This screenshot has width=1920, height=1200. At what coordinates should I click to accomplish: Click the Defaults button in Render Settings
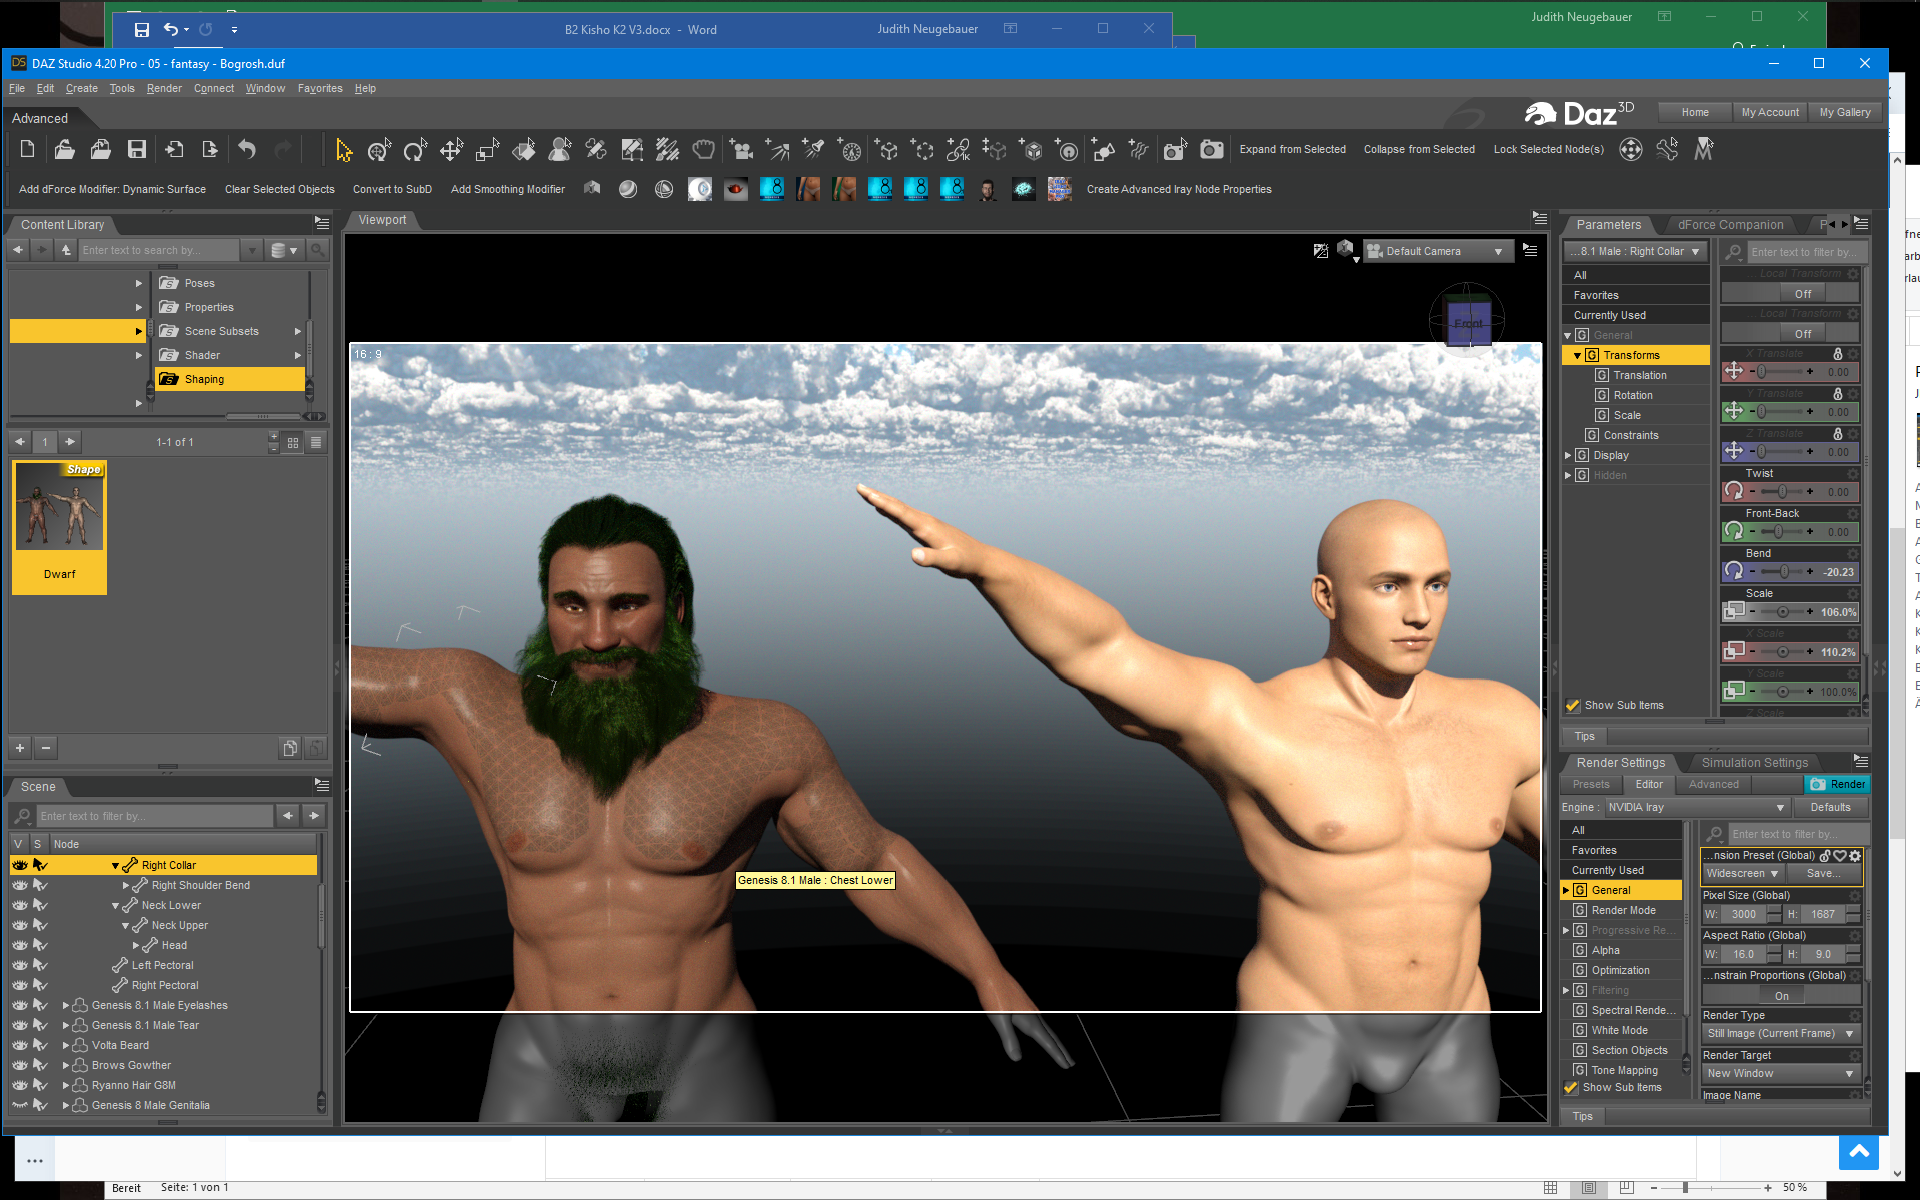tap(1830, 808)
